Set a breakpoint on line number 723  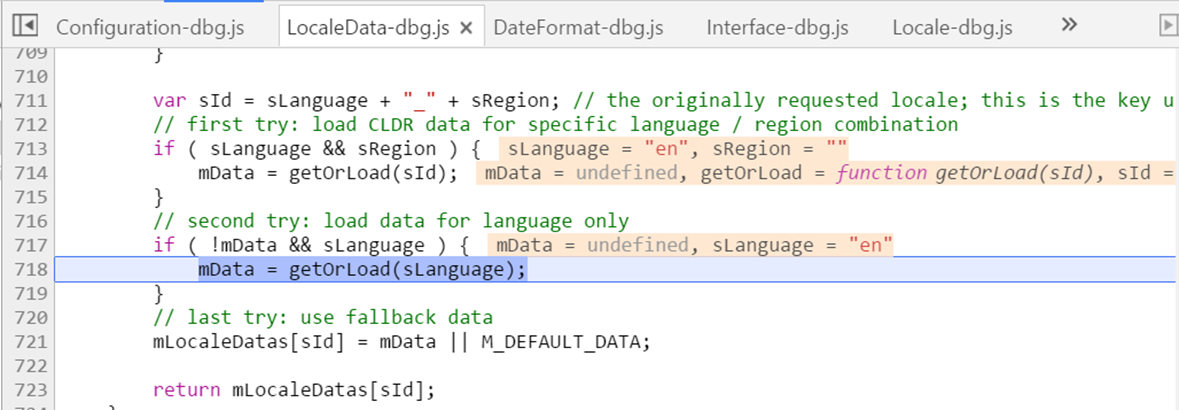[x=31, y=390]
